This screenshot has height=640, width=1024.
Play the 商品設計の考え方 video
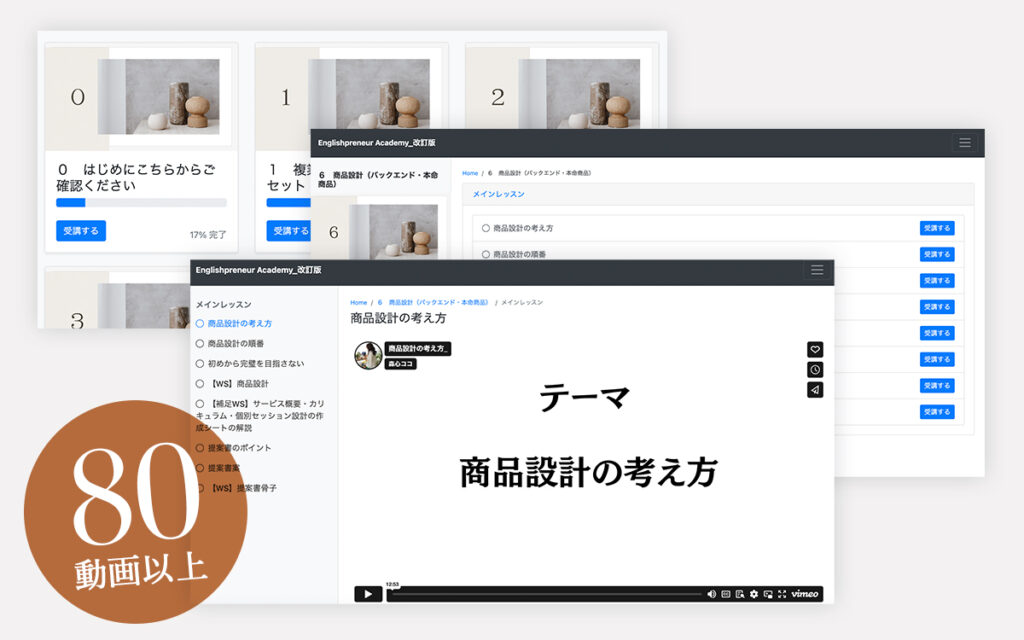(x=368, y=594)
